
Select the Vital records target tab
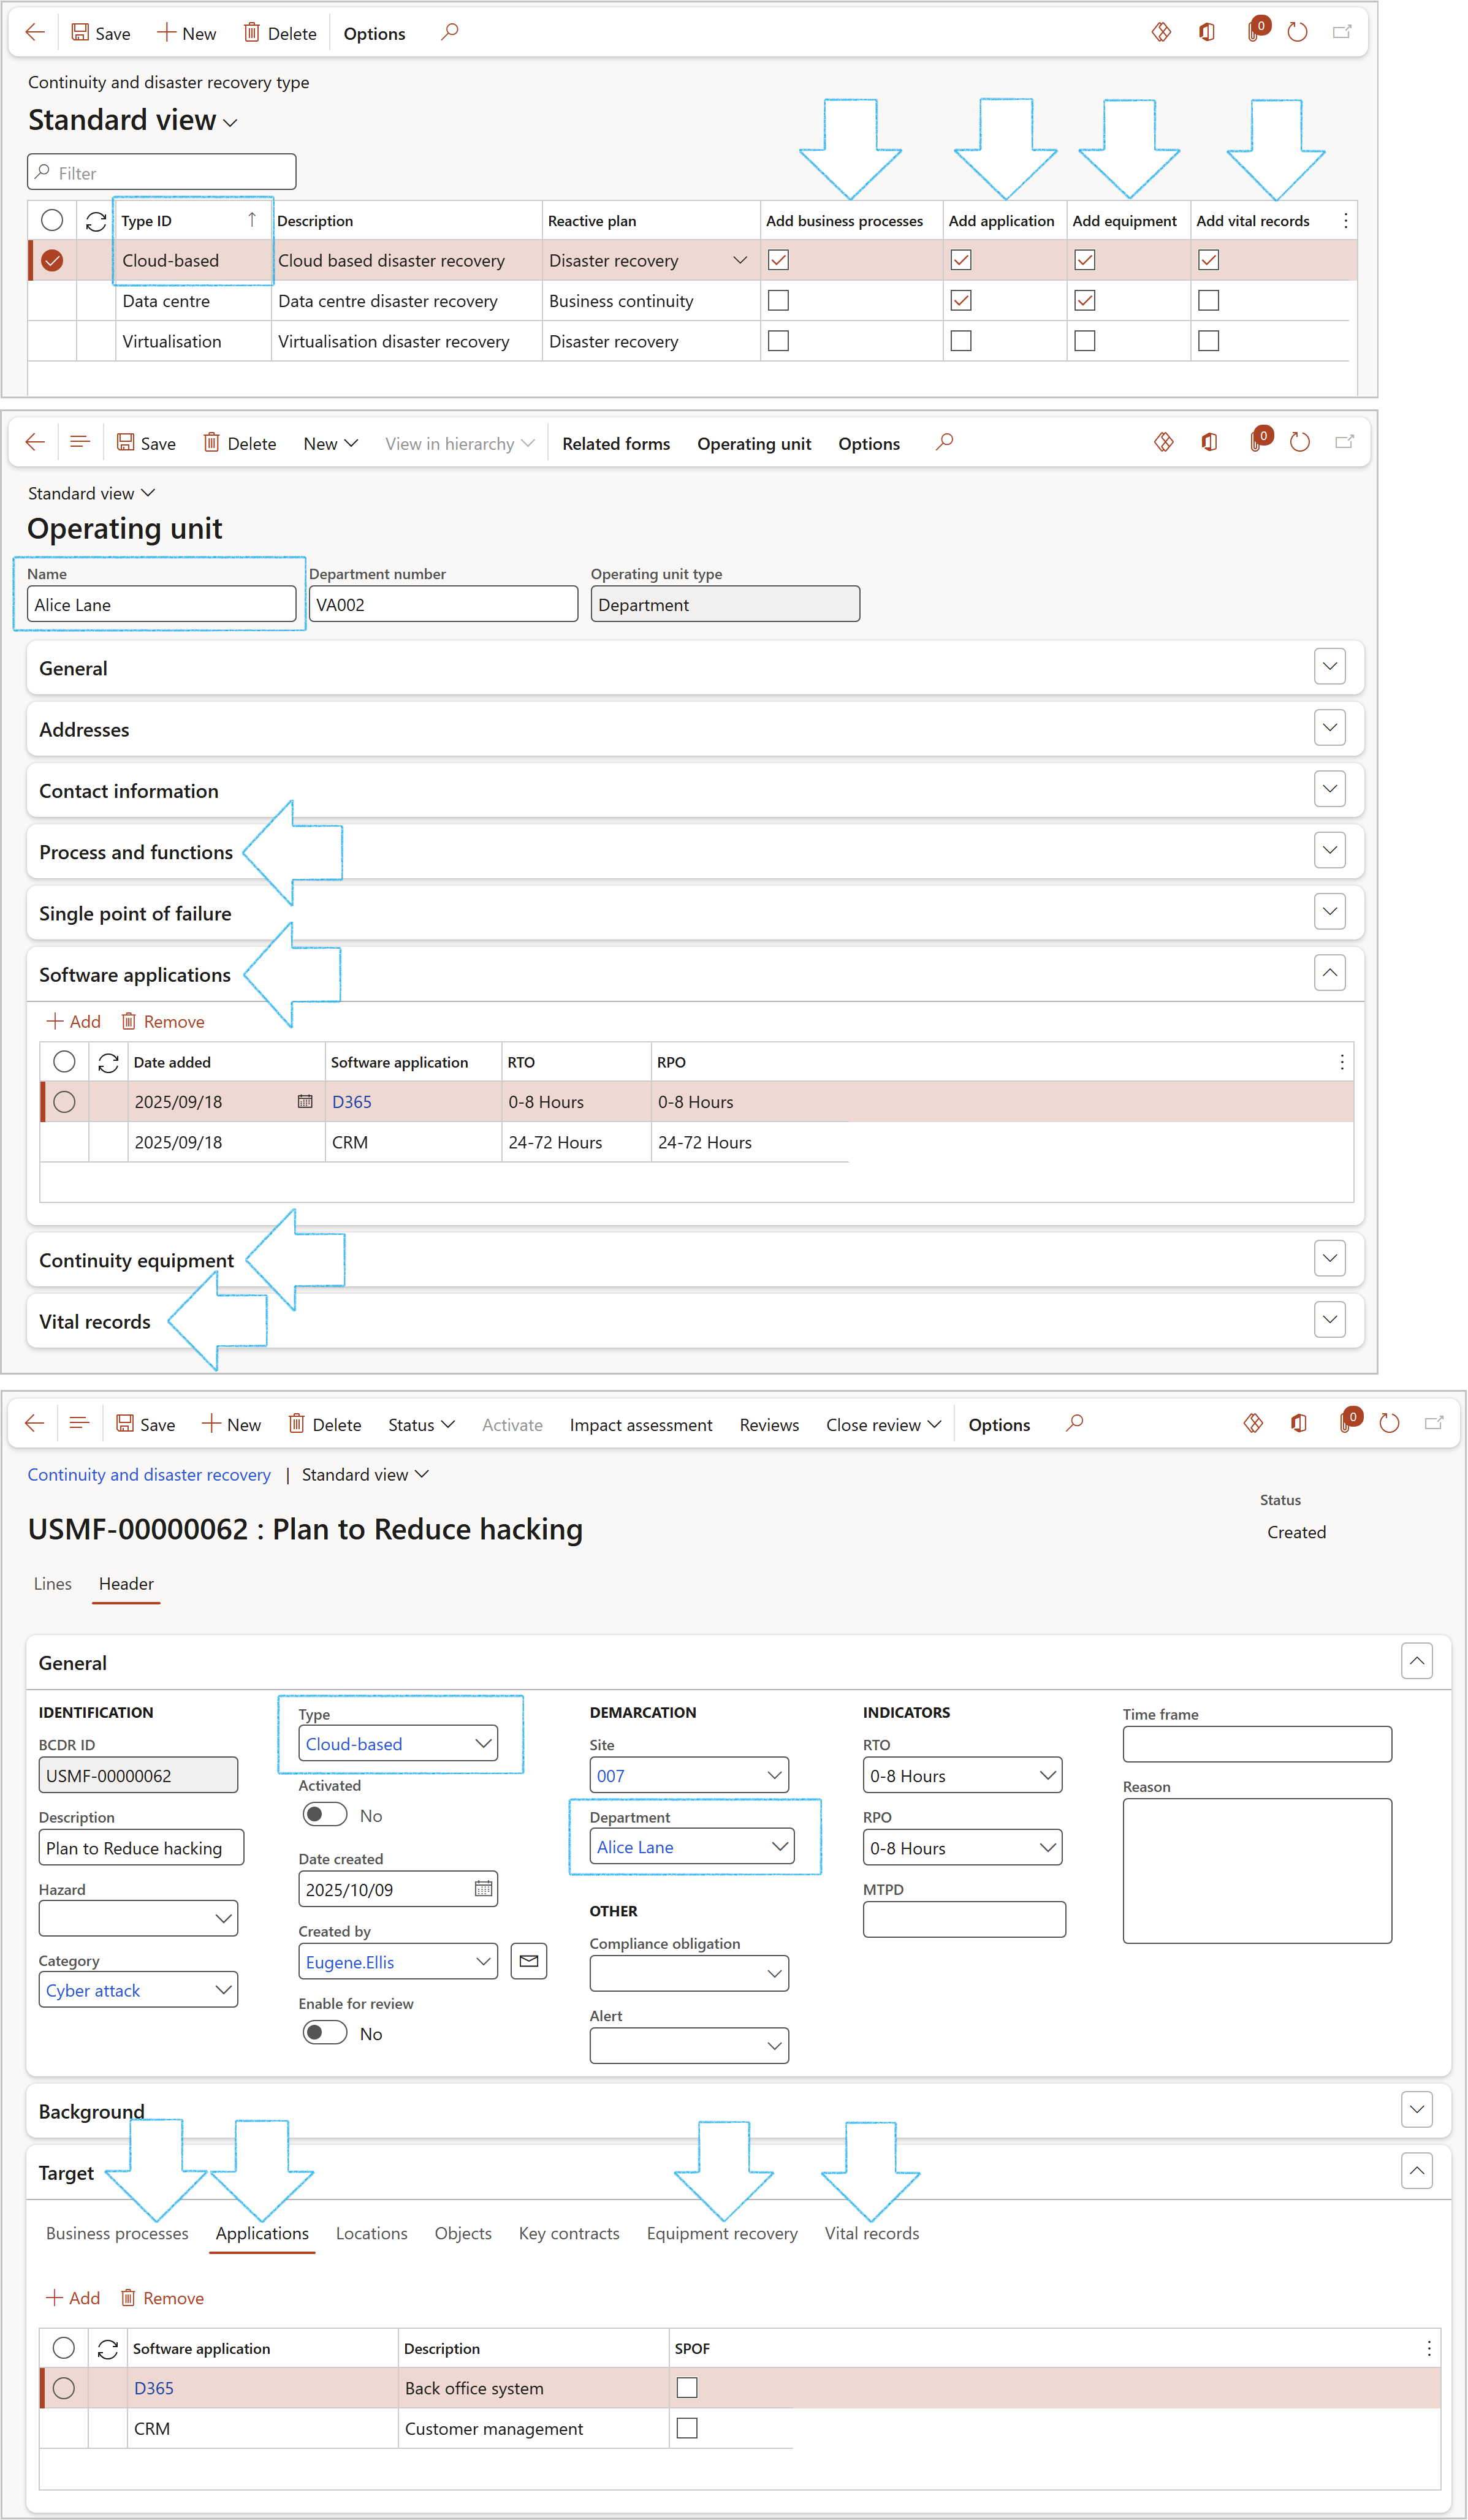[x=871, y=2233]
